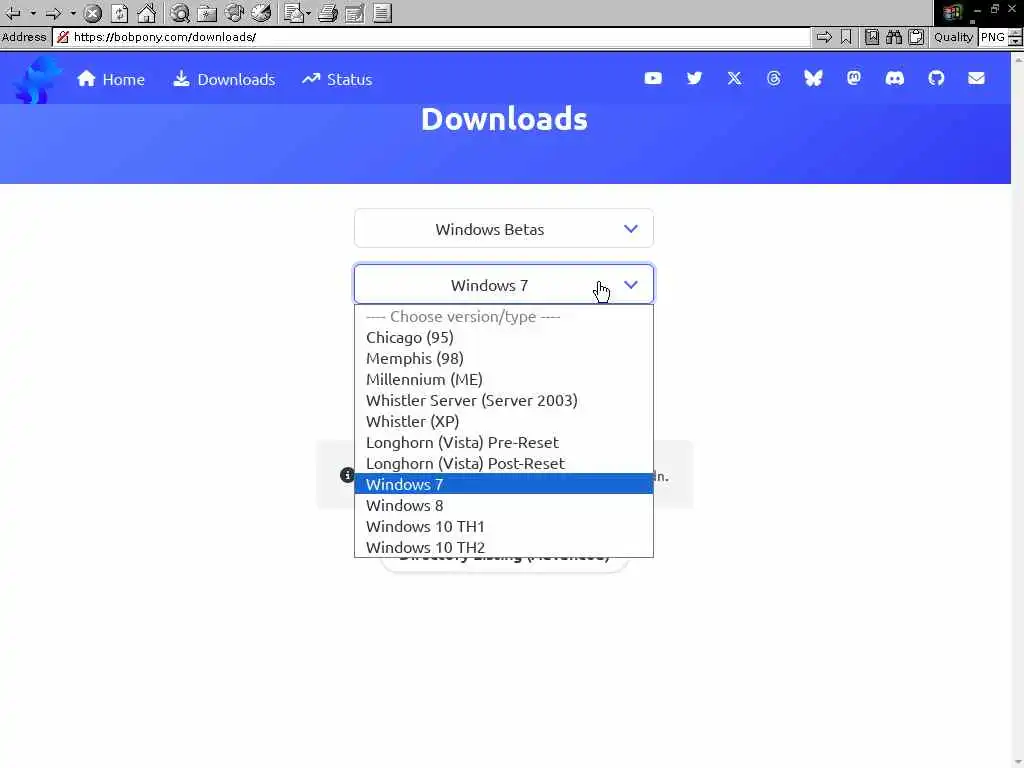Open the Back history dropdown arrow
Screen dimensions: 1024x768
tap(32, 12)
